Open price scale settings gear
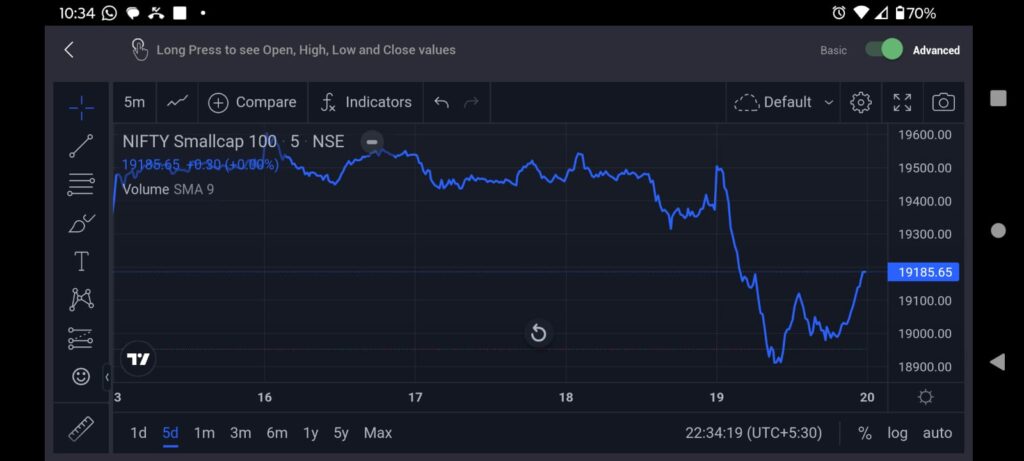The height and width of the screenshot is (461, 1024). (925, 397)
